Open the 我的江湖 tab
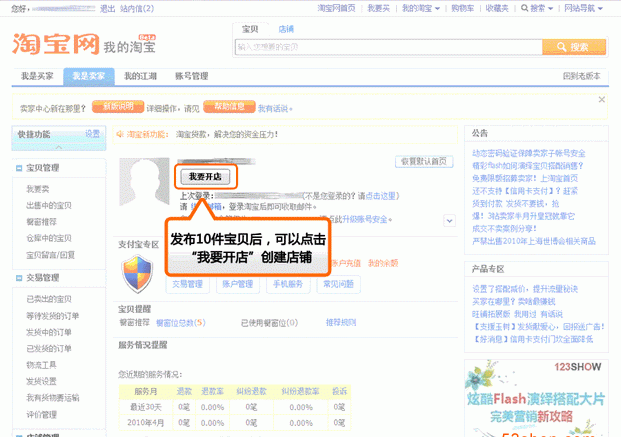 140,76
